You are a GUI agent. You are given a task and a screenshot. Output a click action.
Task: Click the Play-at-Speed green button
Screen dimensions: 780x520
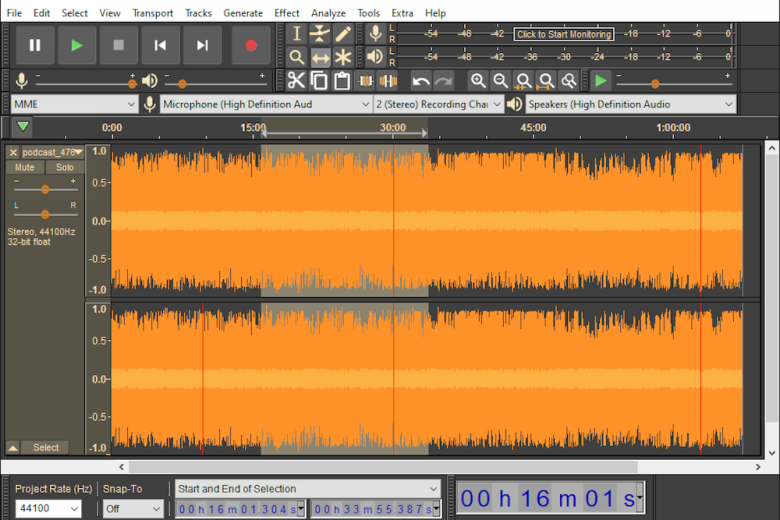point(601,81)
